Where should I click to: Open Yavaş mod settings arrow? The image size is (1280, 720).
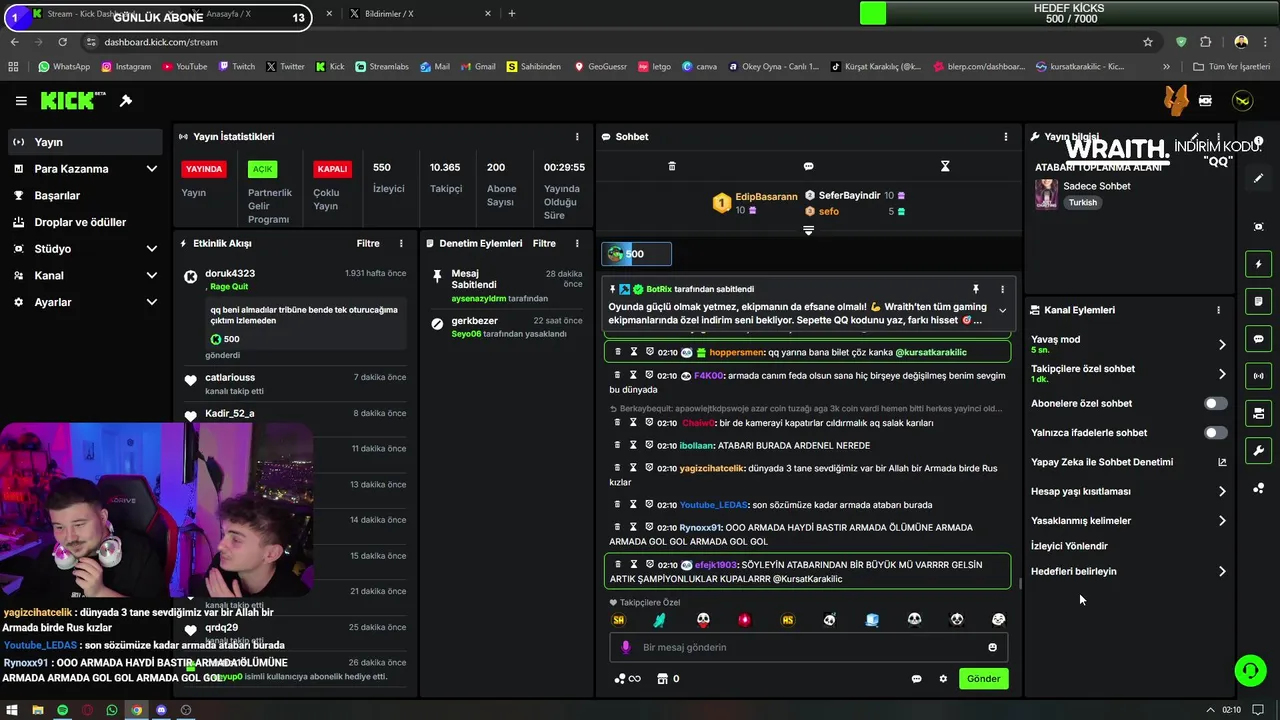[1222, 345]
